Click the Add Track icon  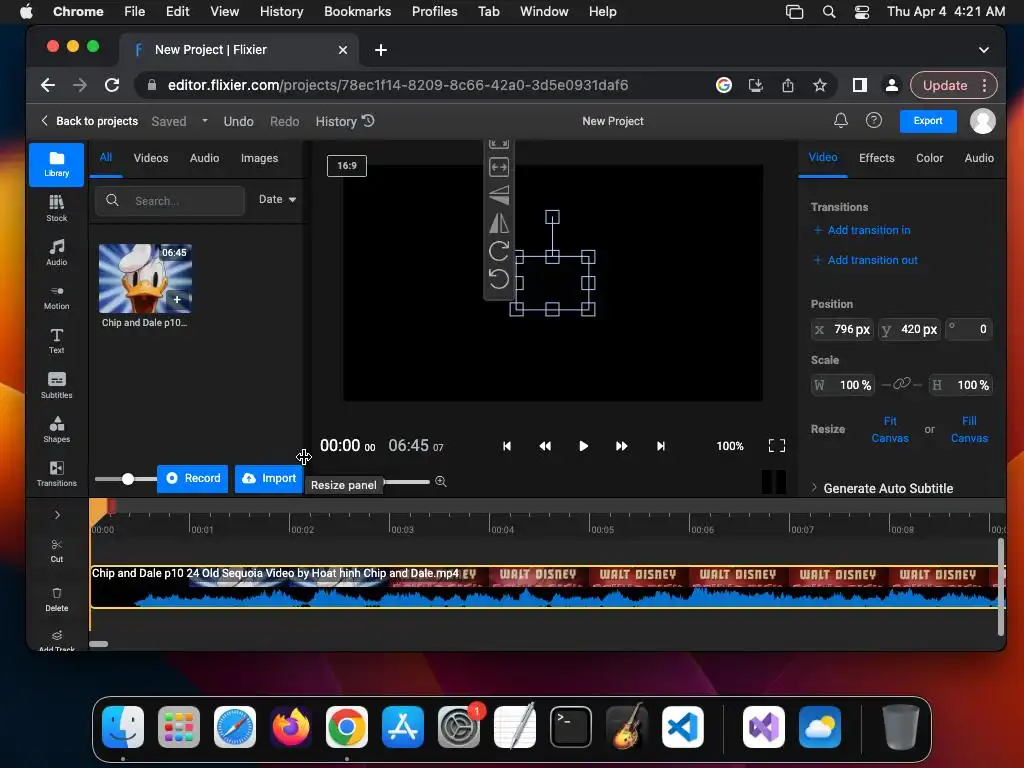[56, 640]
